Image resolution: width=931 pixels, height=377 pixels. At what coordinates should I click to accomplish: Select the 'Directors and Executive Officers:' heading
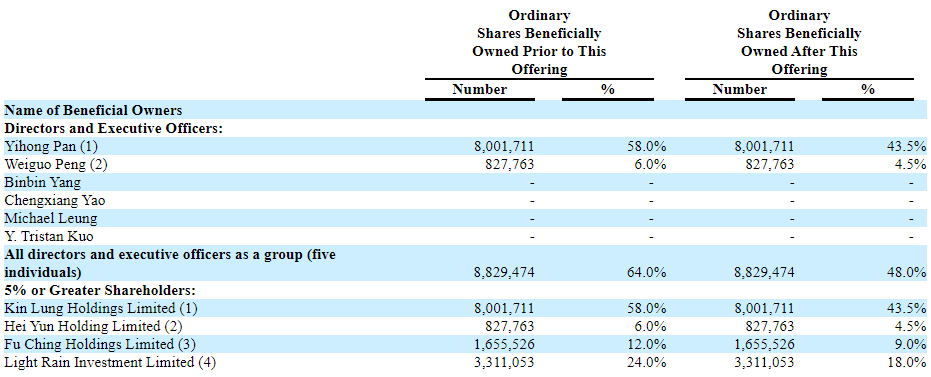(113, 128)
